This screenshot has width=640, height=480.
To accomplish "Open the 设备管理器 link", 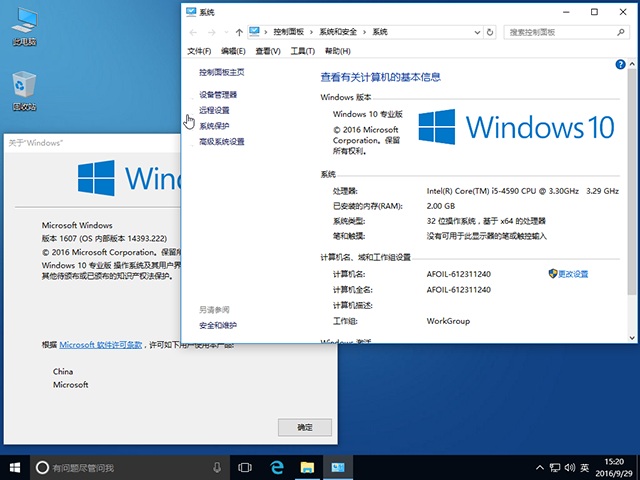I will (218, 94).
